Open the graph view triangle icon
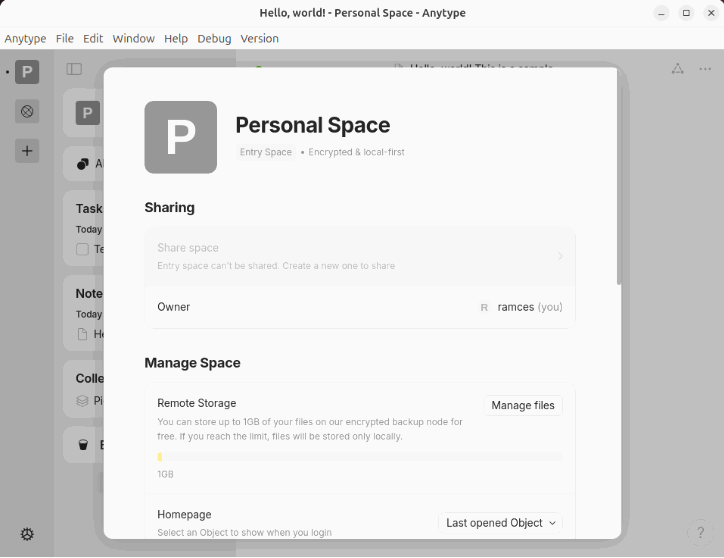Viewport: 724px width, 558px height. tap(677, 69)
